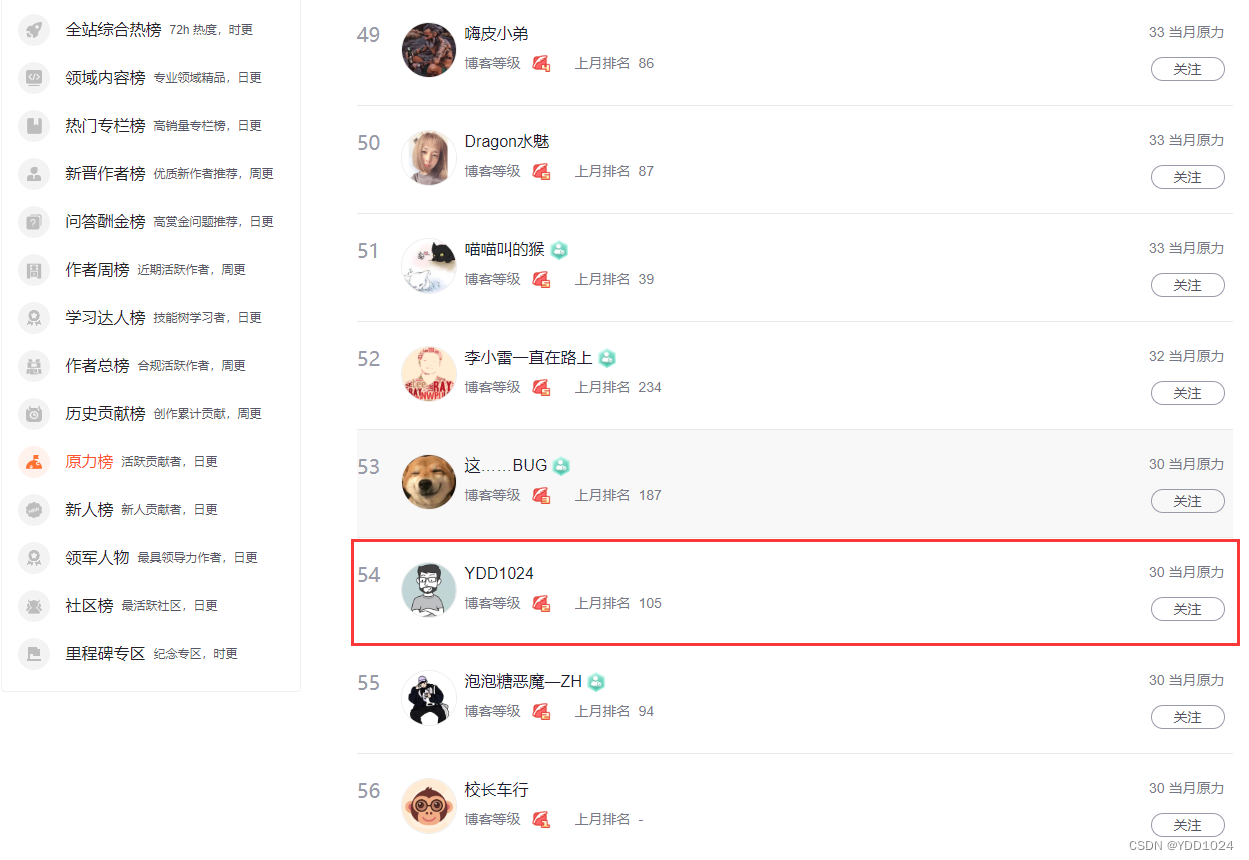
Task: Click the Shiba dog avatar of 这……BUG
Action: 428,481
